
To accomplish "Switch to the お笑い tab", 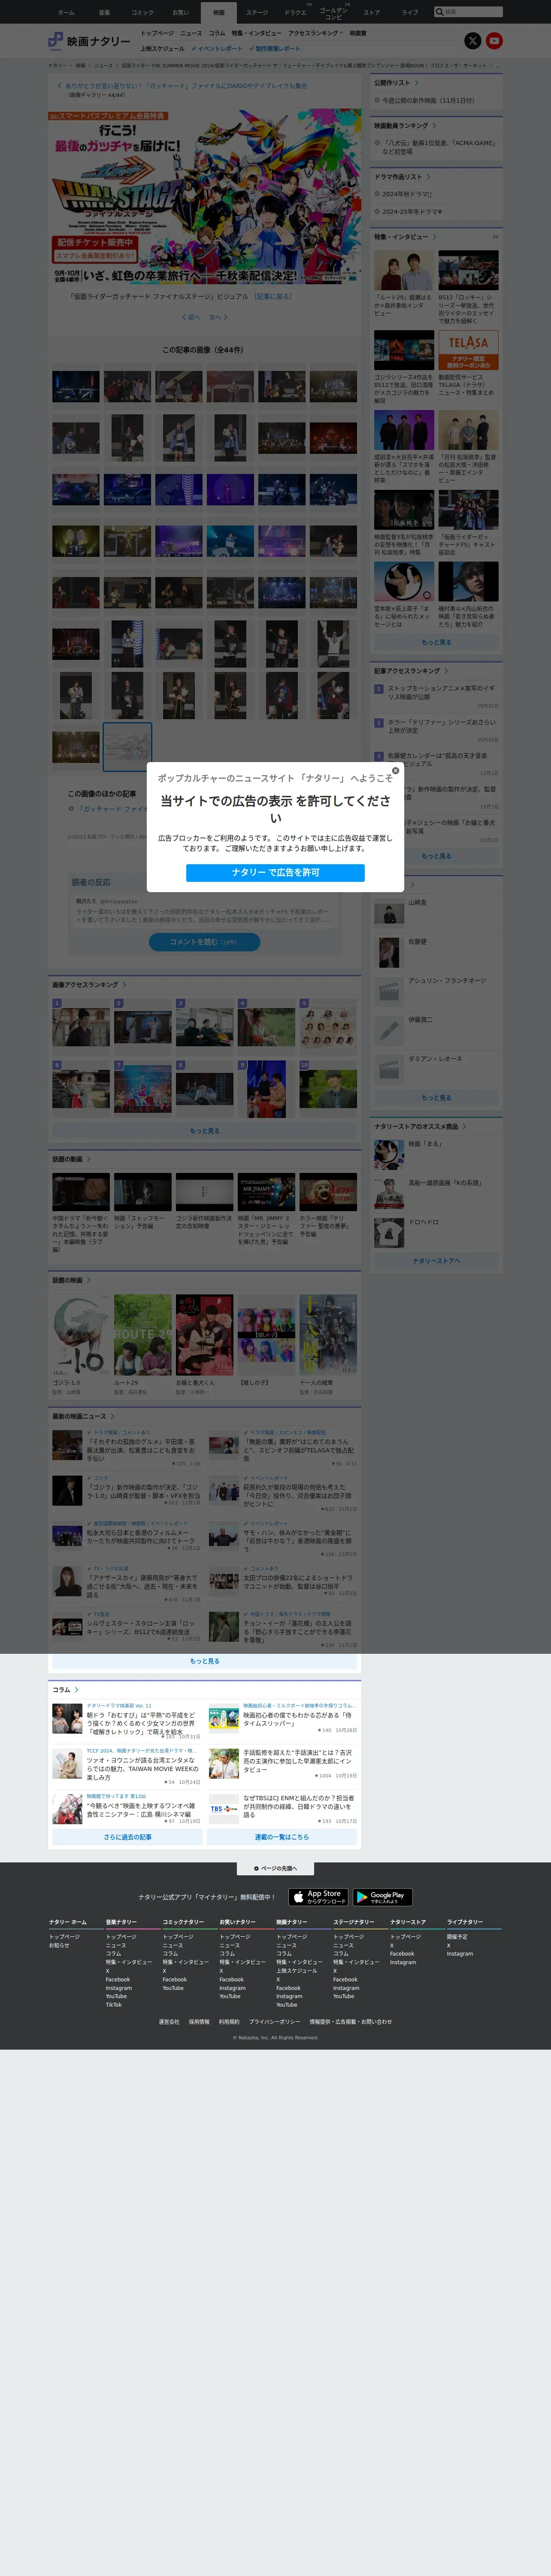I will [x=180, y=12].
